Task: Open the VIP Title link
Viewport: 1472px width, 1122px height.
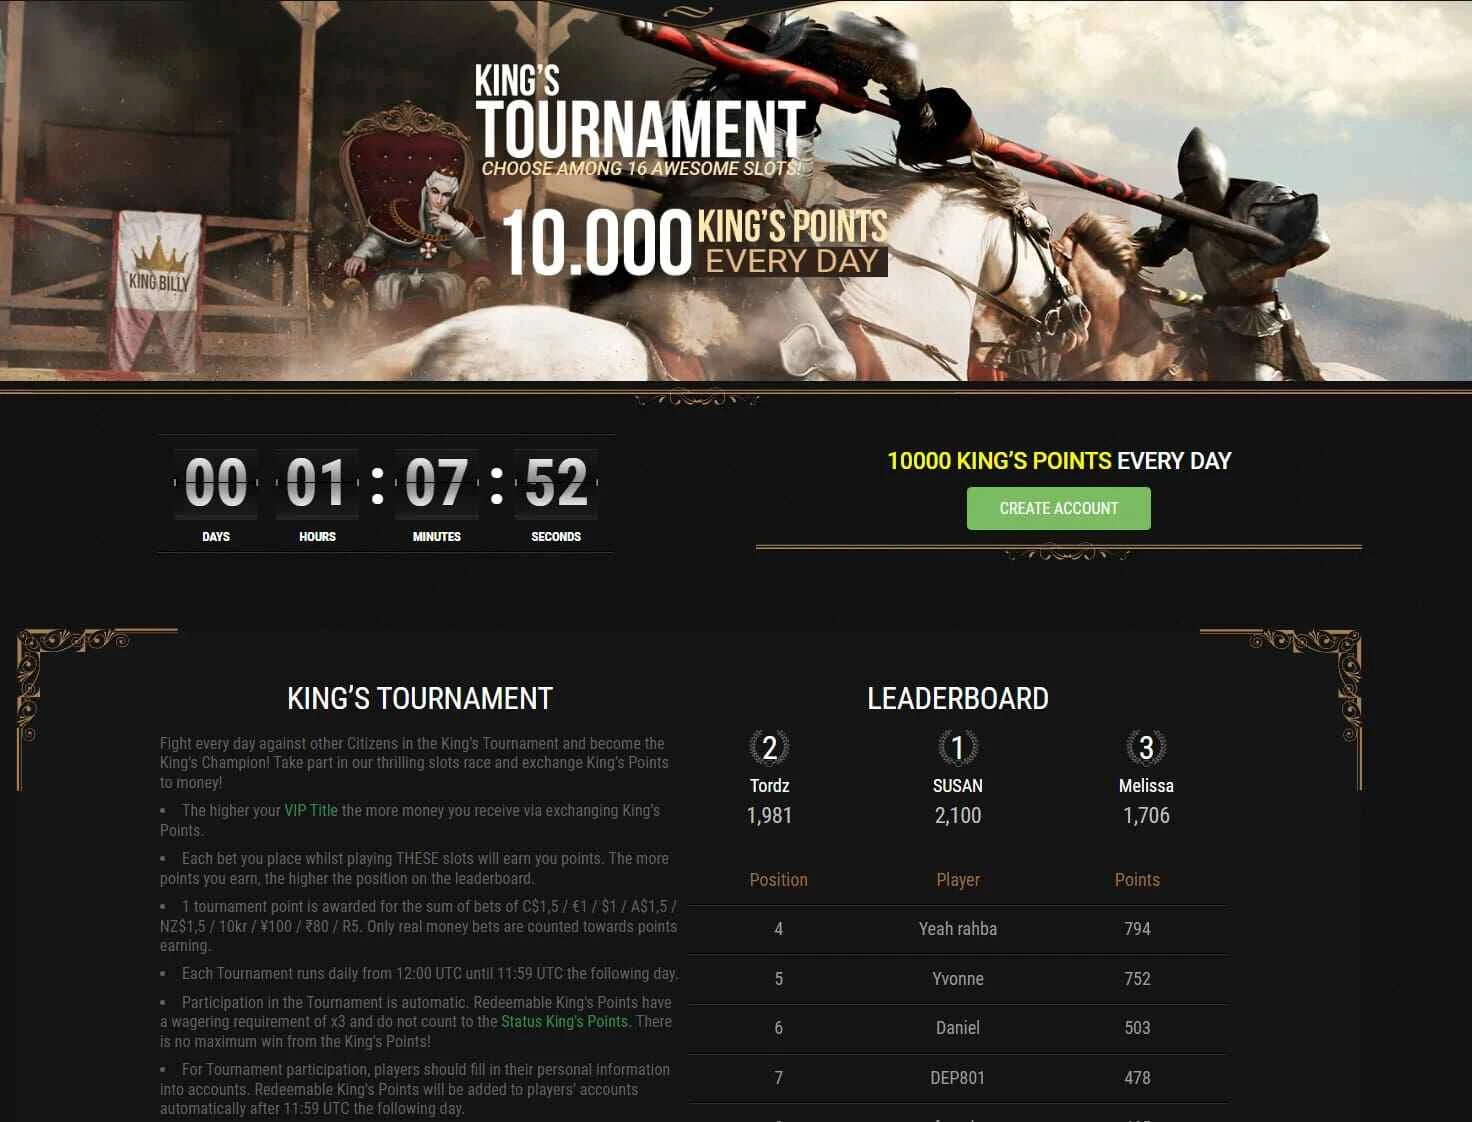Action: coord(311,810)
